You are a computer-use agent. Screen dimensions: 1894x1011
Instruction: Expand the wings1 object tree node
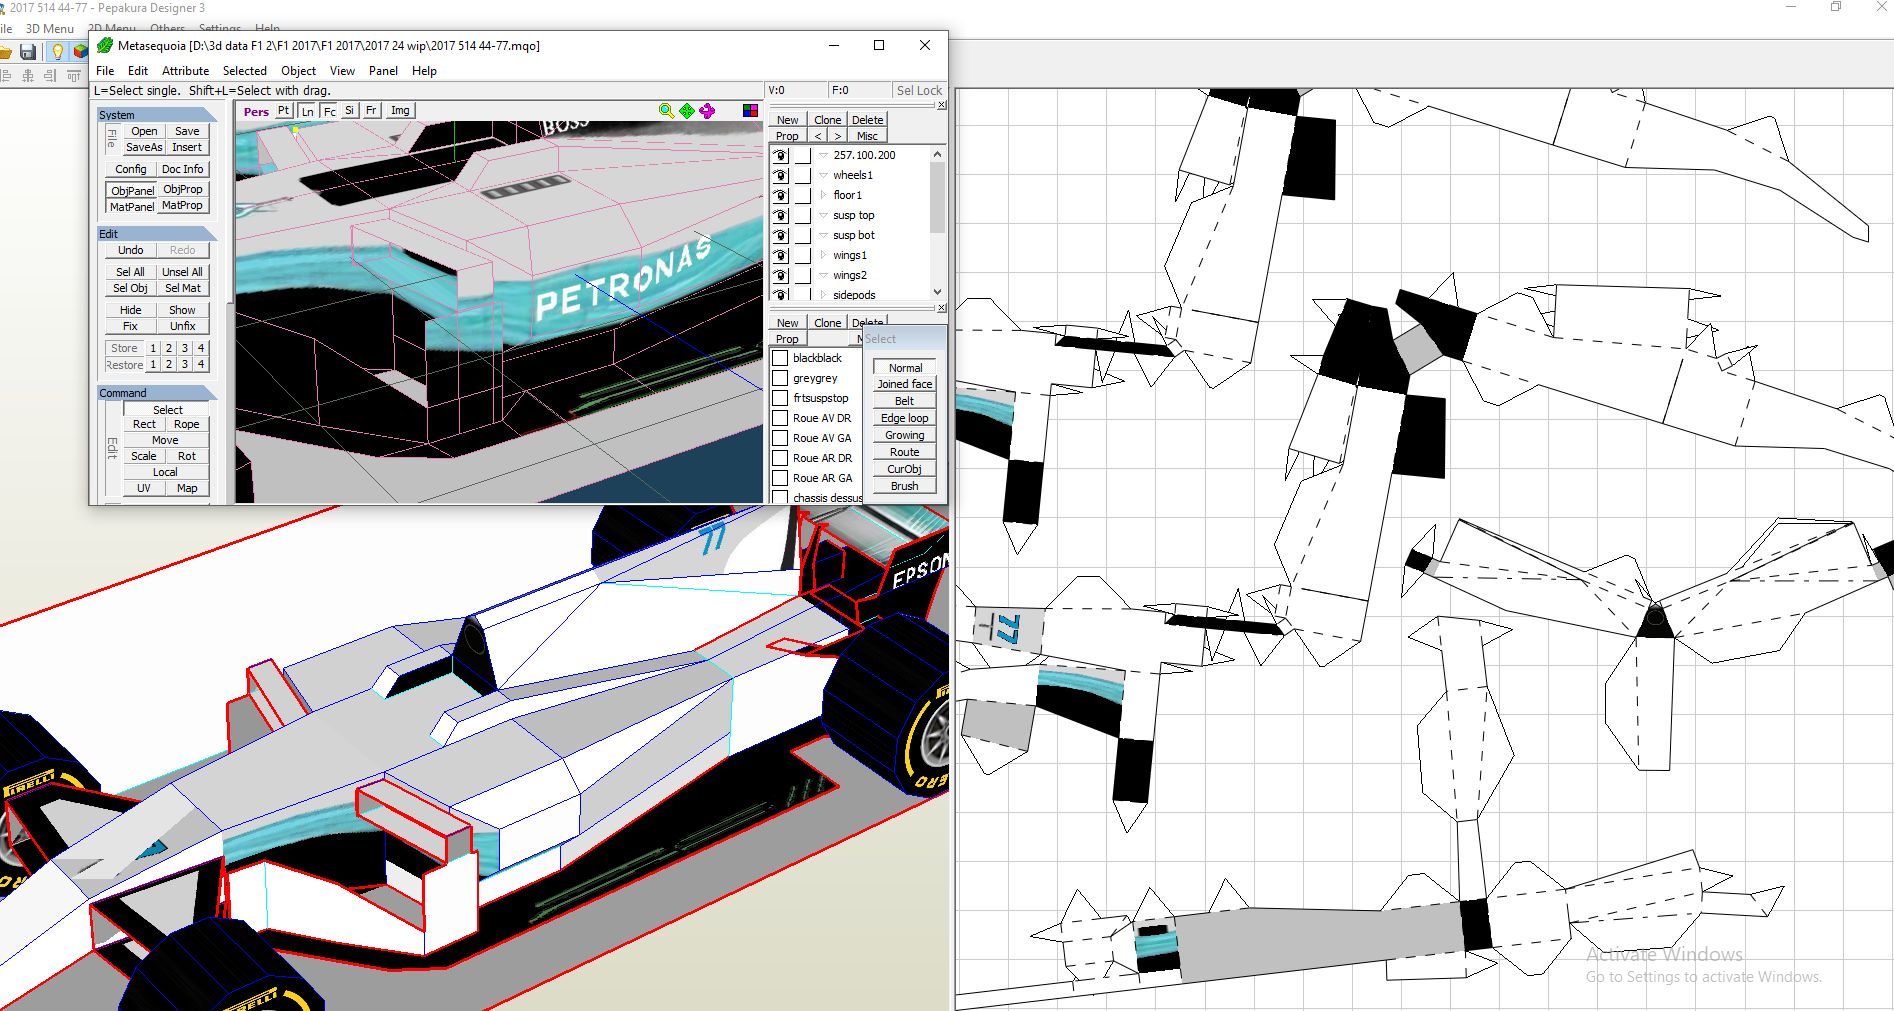coord(823,255)
